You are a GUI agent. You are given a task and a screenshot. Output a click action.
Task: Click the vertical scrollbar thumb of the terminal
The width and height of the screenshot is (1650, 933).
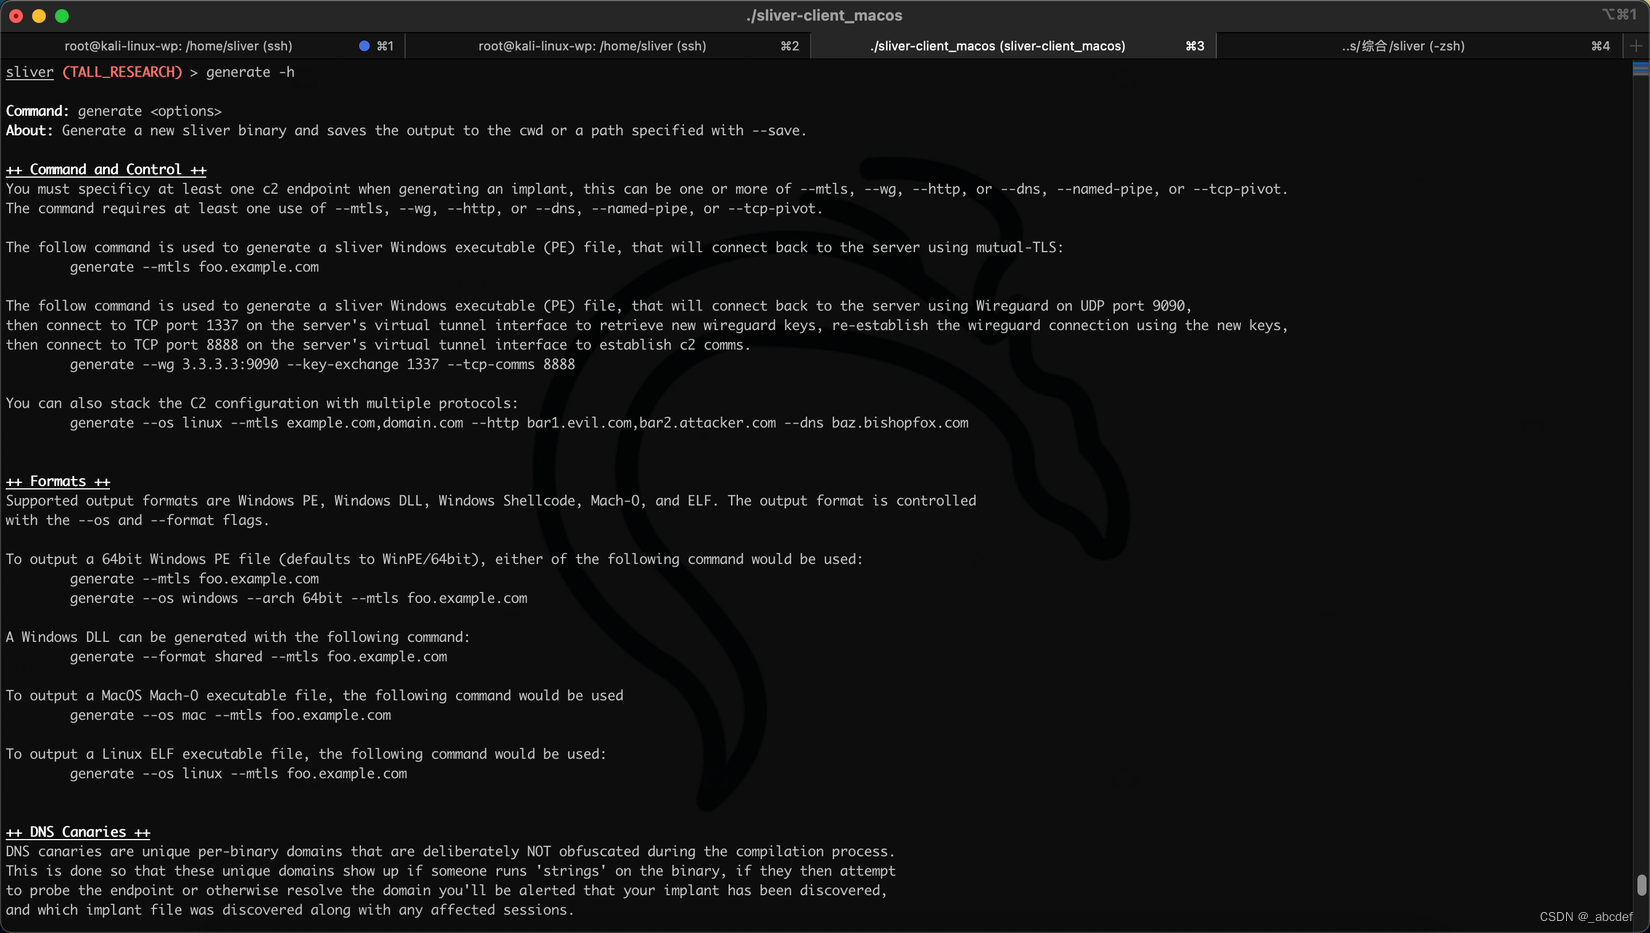coord(1641,886)
